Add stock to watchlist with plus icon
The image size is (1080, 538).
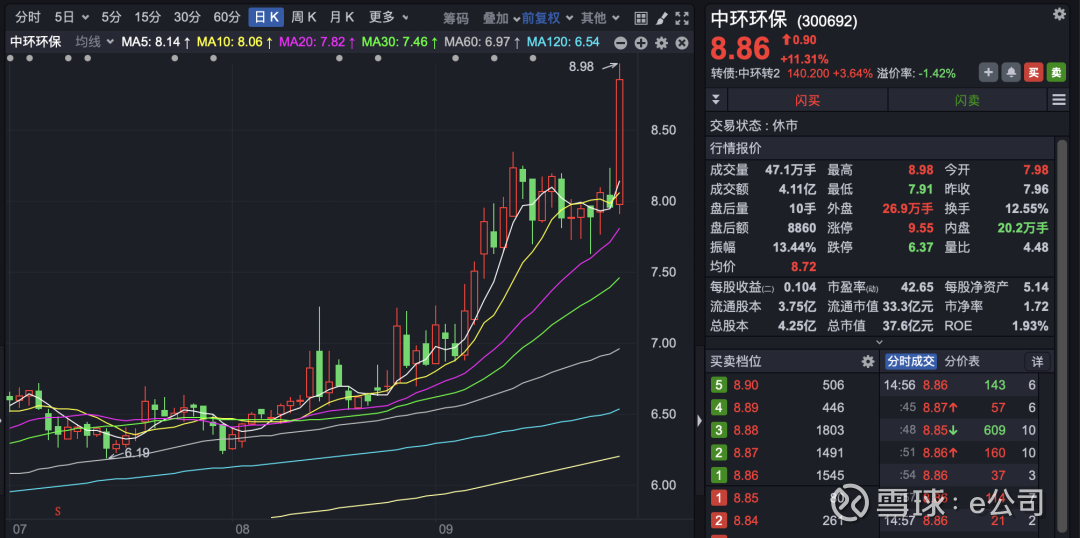coord(988,72)
